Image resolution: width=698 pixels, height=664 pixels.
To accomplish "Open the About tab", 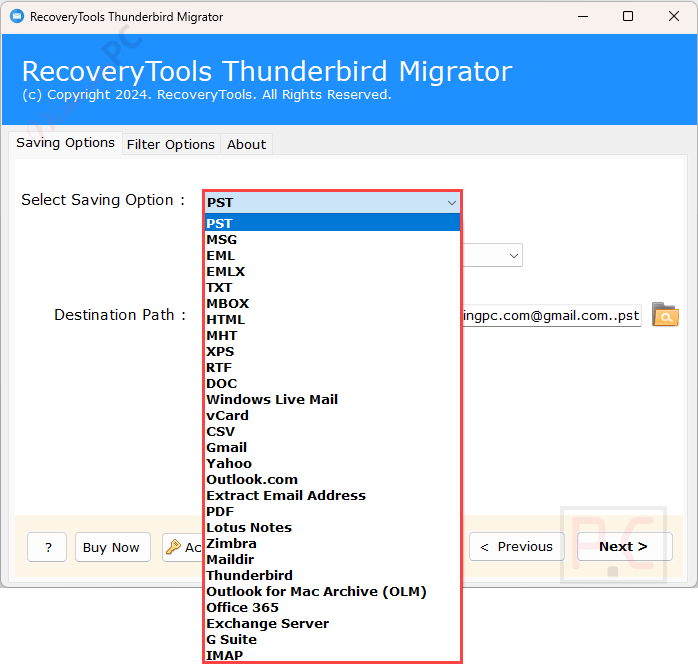I will tap(246, 144).
